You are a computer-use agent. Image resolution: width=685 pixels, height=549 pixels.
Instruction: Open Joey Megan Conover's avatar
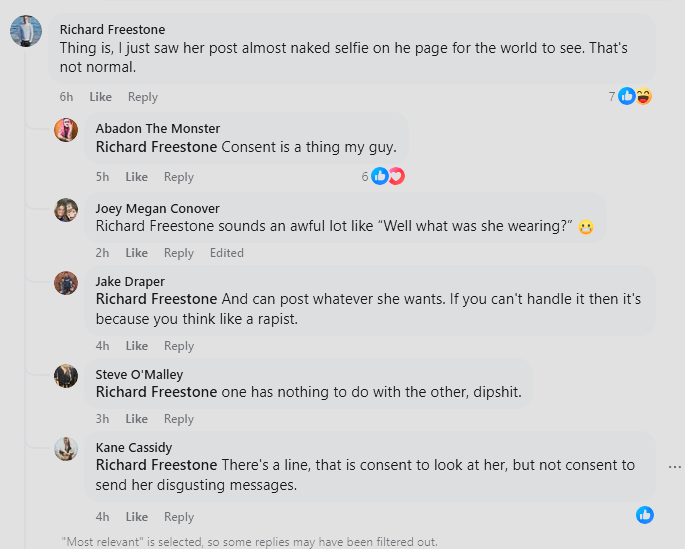66,210
